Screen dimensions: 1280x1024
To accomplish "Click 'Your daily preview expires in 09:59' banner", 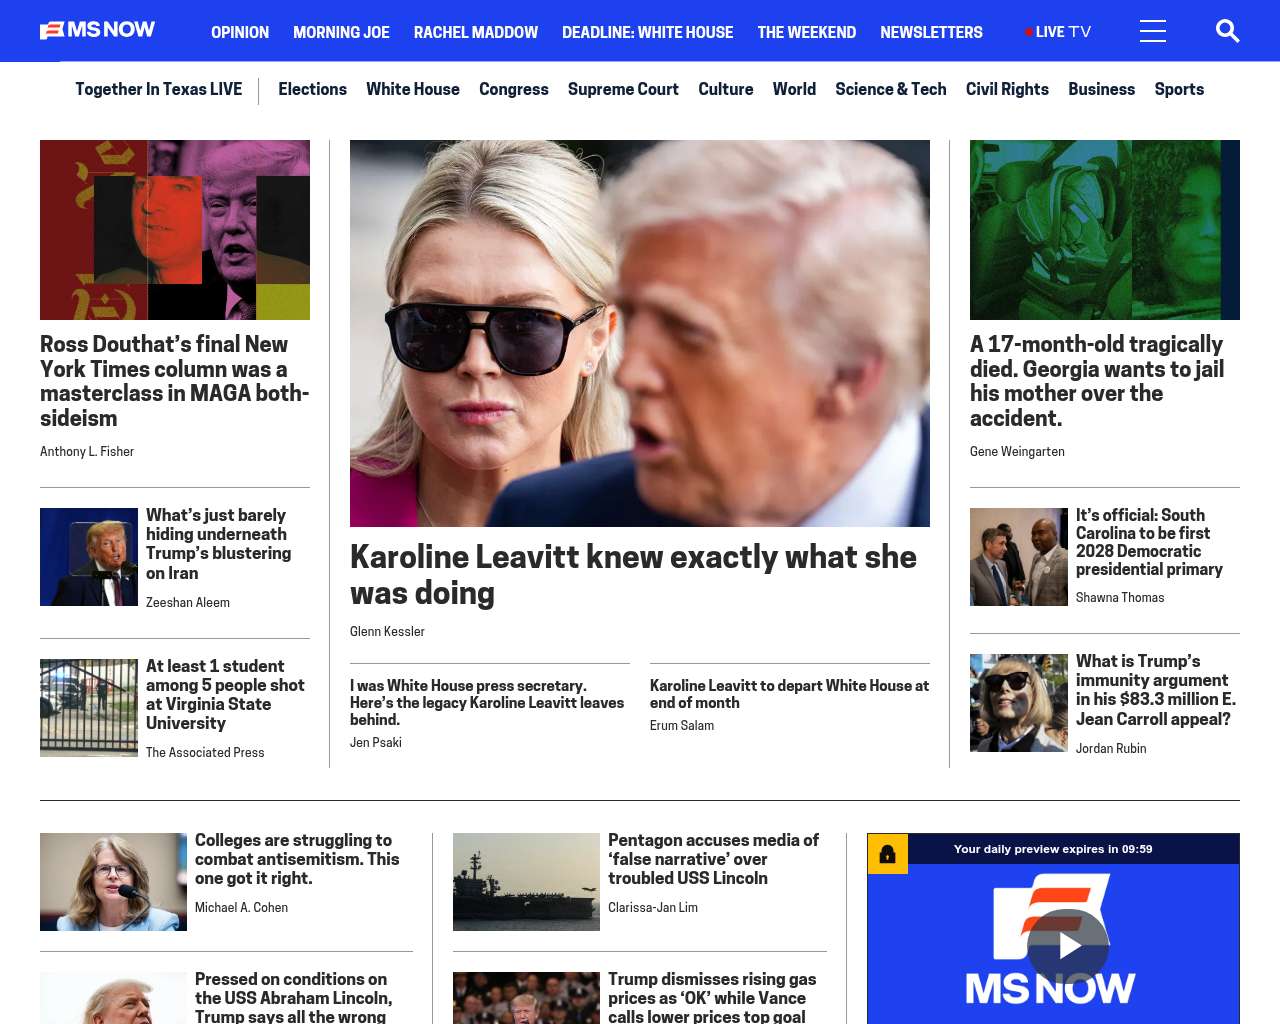I will [x=1053, y=849].
